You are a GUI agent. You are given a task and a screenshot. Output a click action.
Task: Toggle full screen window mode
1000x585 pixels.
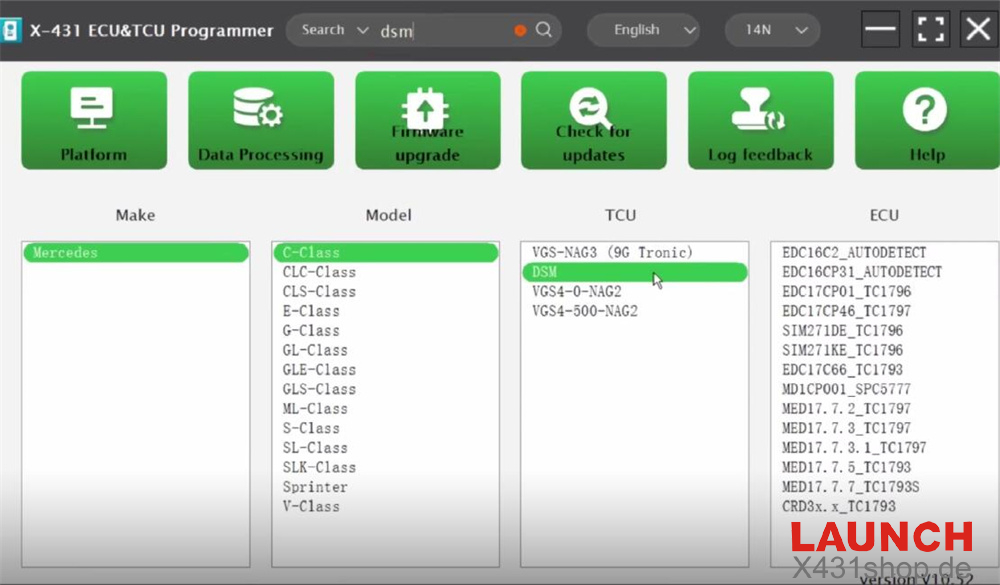[x=930, y=30]
